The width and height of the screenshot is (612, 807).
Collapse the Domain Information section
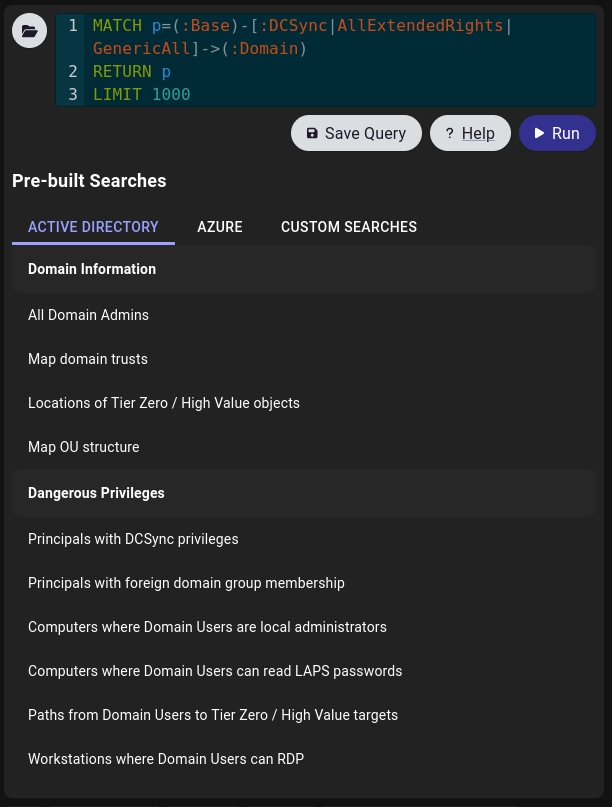click(92, 269)
